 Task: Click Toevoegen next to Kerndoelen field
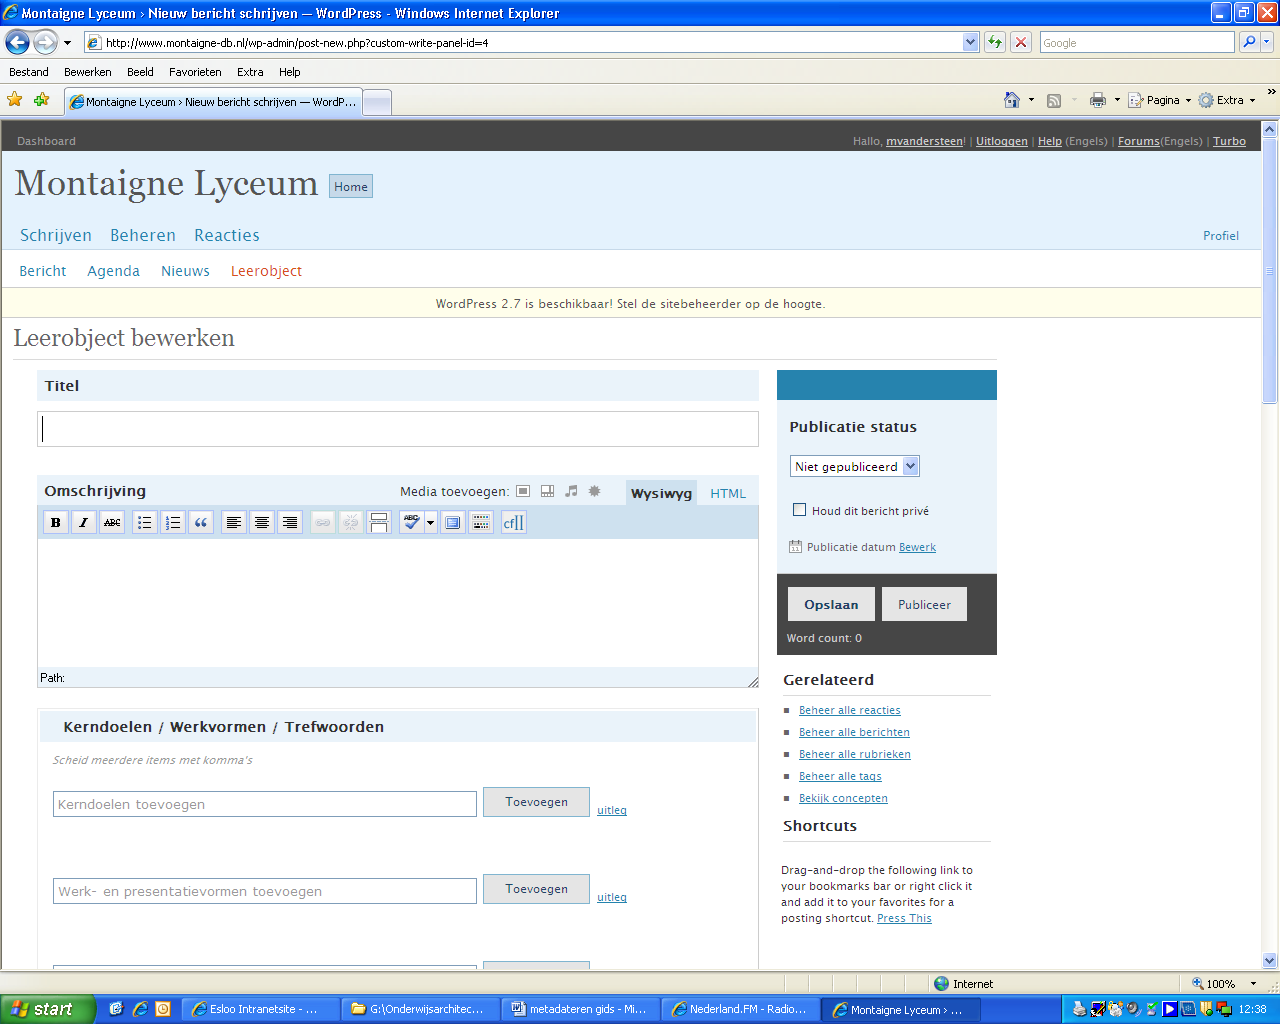(536, 802)
